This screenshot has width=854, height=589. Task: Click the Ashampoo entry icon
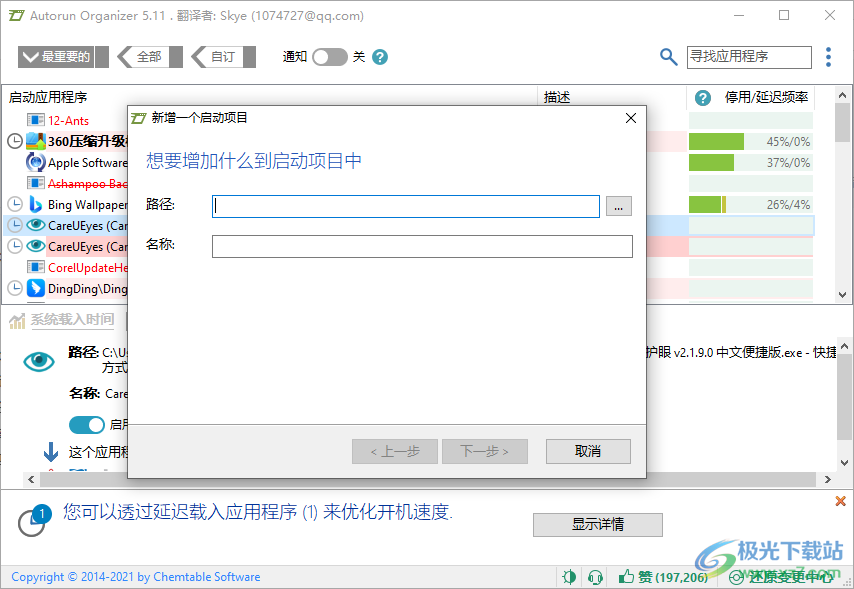click(36, 183)
